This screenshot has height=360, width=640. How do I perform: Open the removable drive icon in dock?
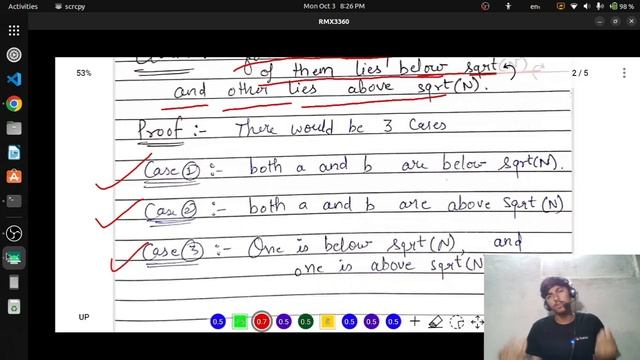click(14, 282)
